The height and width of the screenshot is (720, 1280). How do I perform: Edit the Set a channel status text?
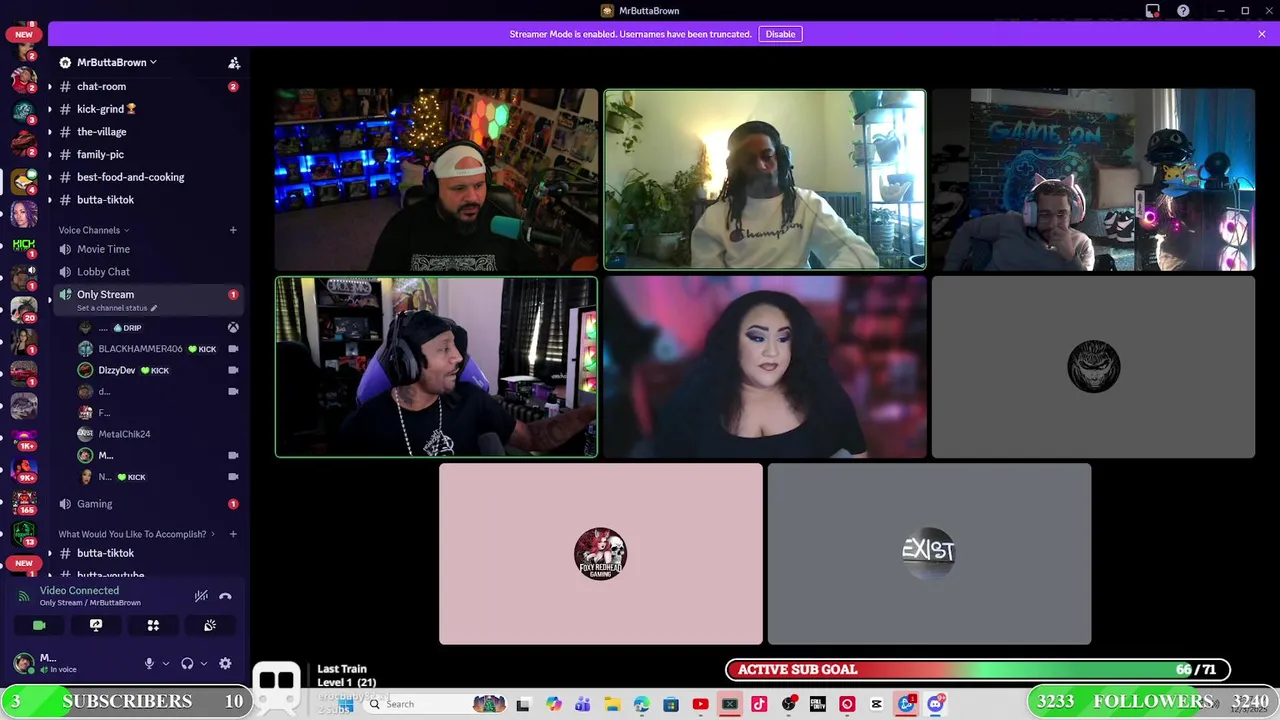click(x=116, y=308)
